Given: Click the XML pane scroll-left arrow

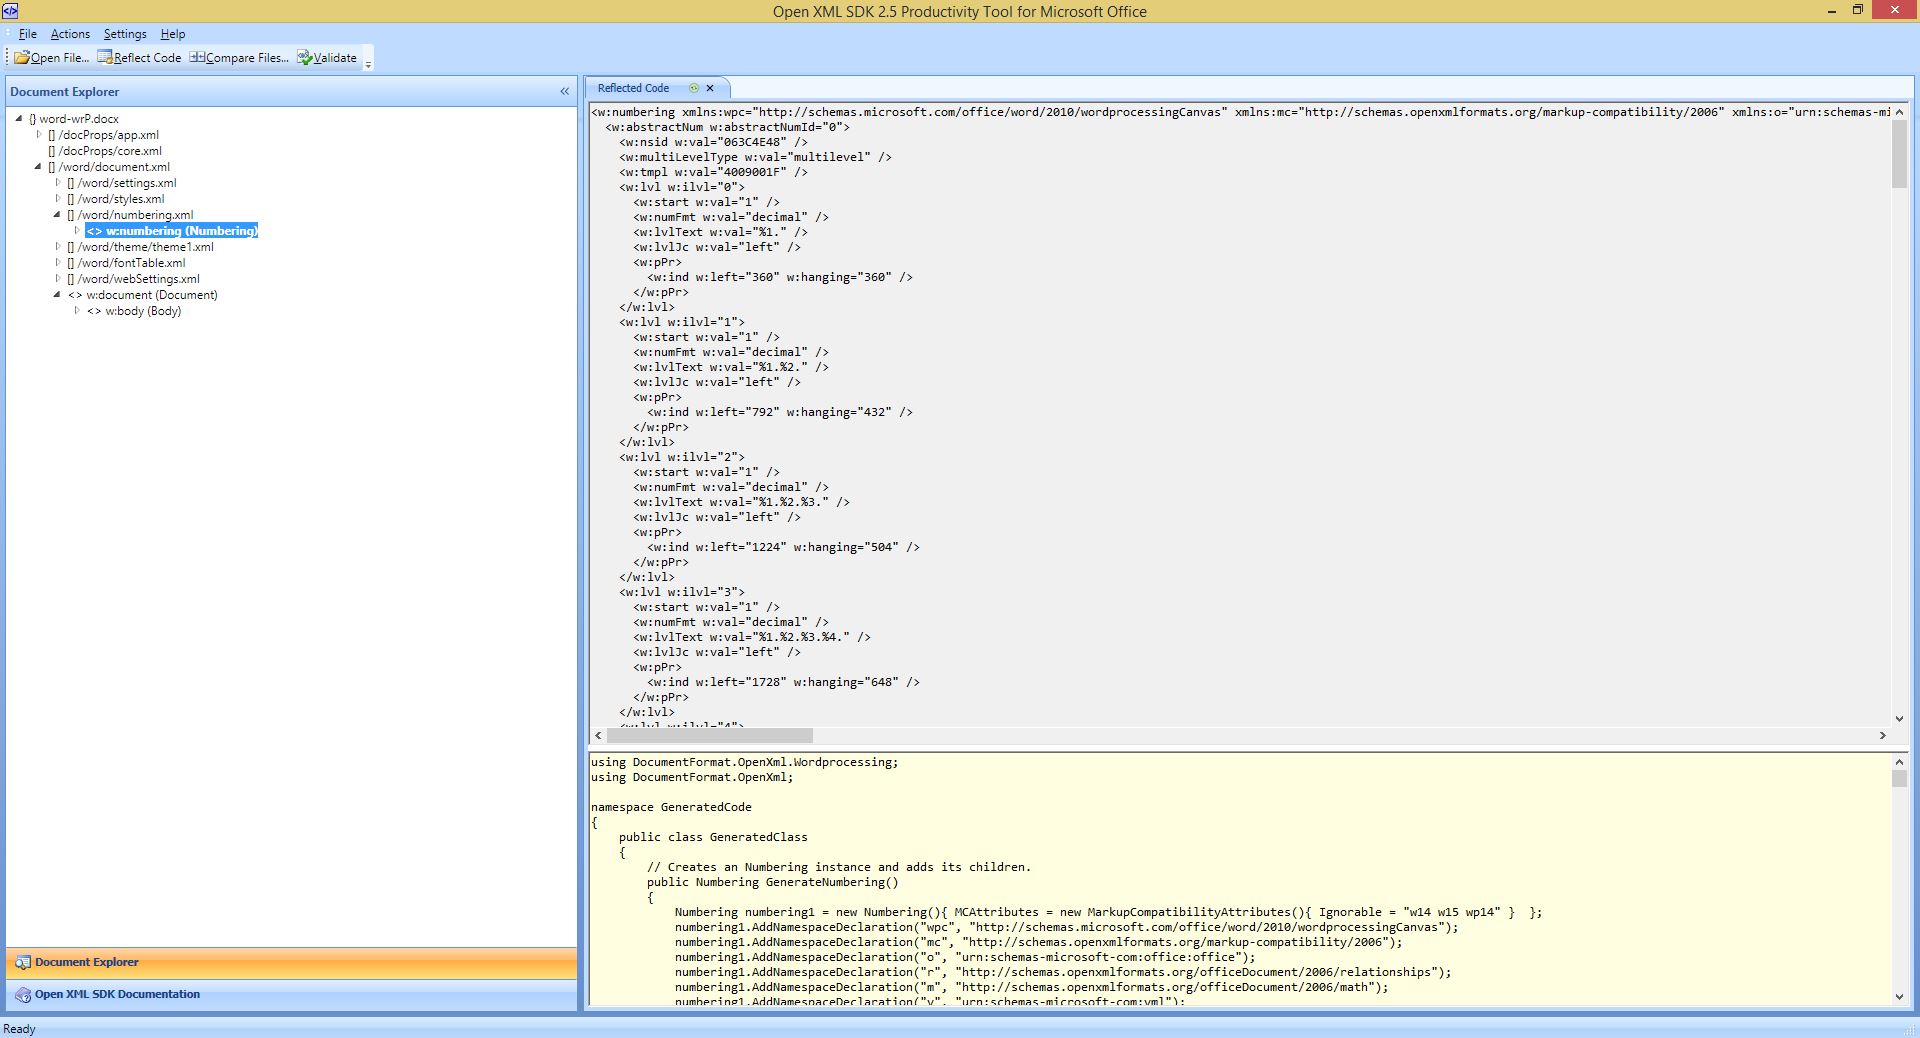Looking at the screenshot, I should [x=598, y=735].
